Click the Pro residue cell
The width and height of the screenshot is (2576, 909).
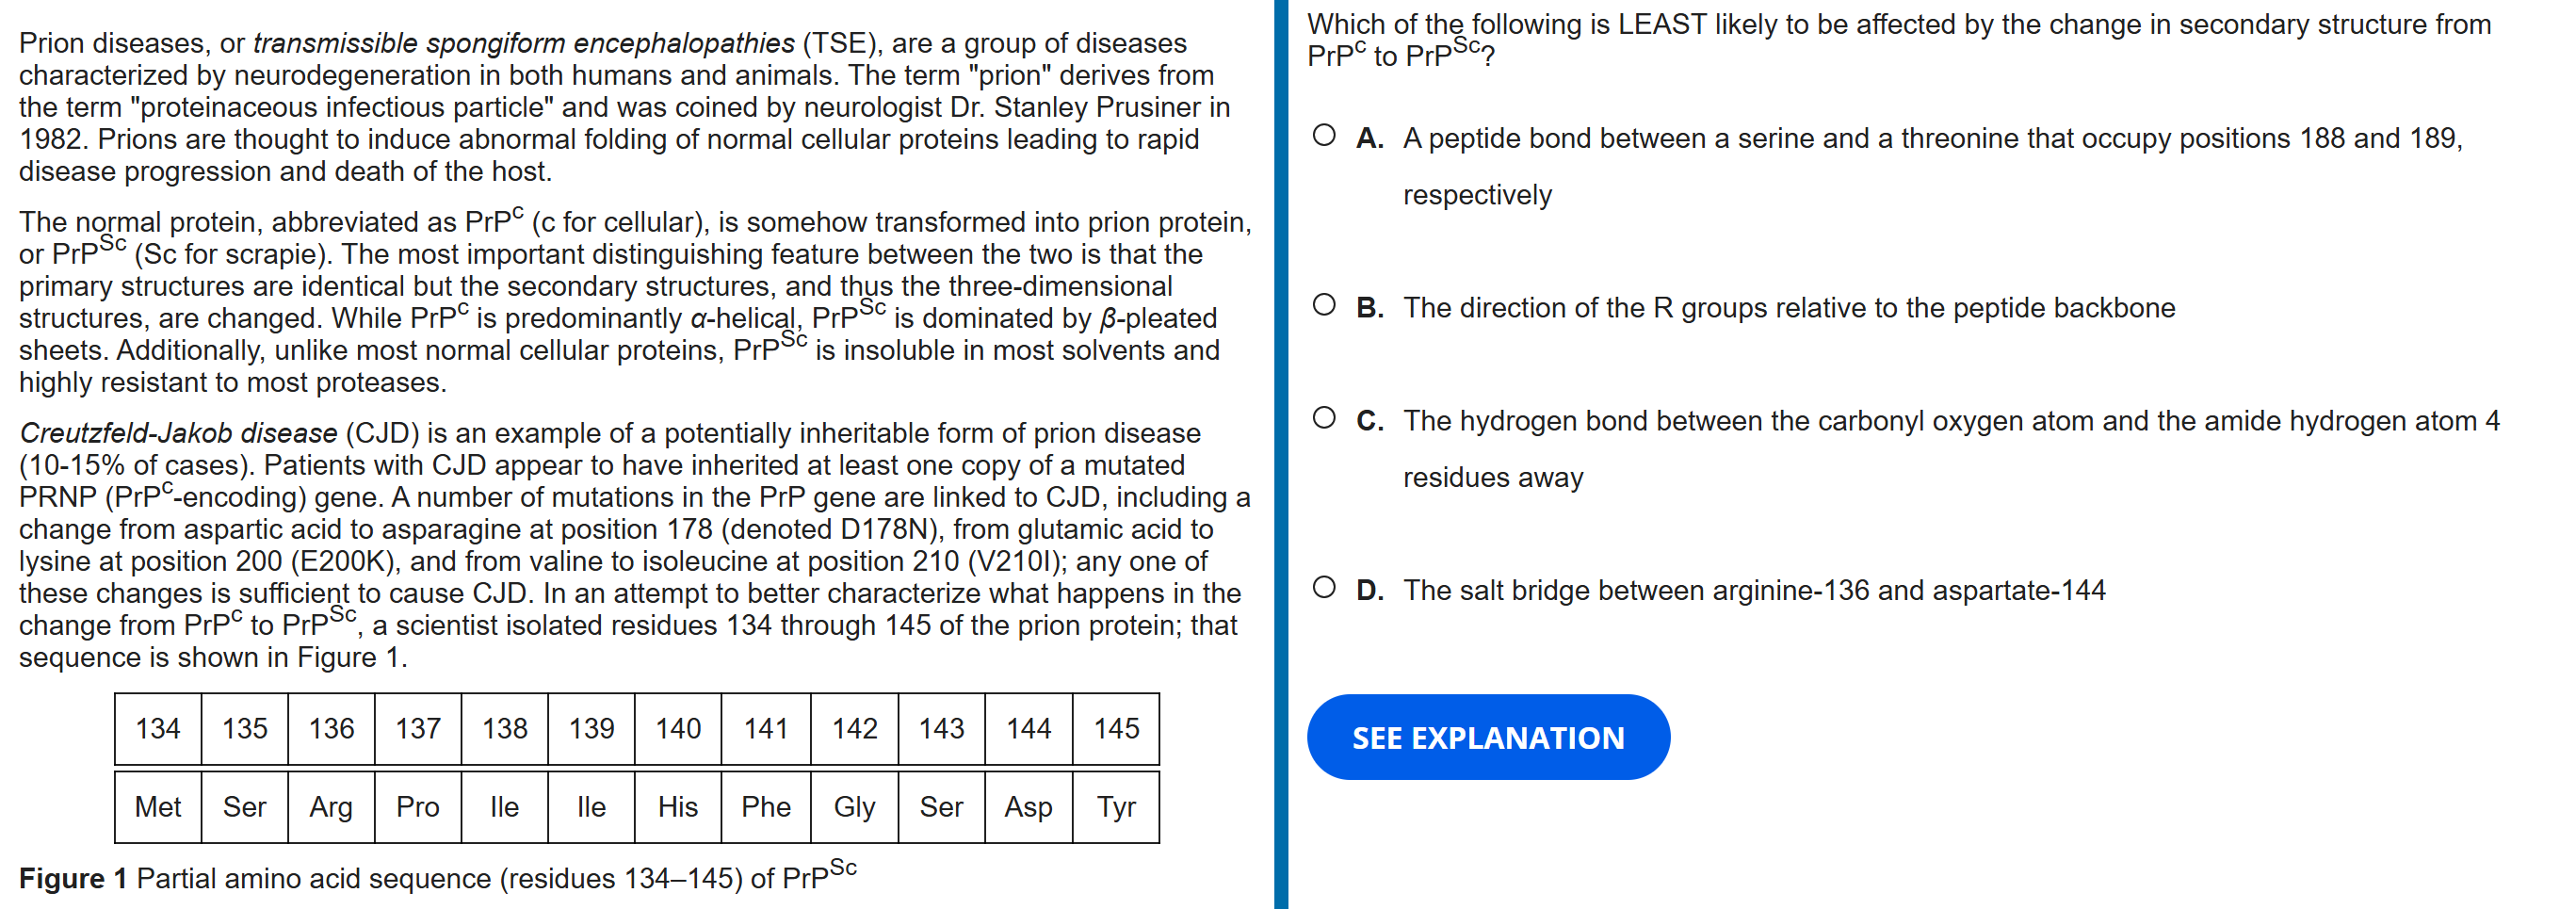[x=418, y=807]
